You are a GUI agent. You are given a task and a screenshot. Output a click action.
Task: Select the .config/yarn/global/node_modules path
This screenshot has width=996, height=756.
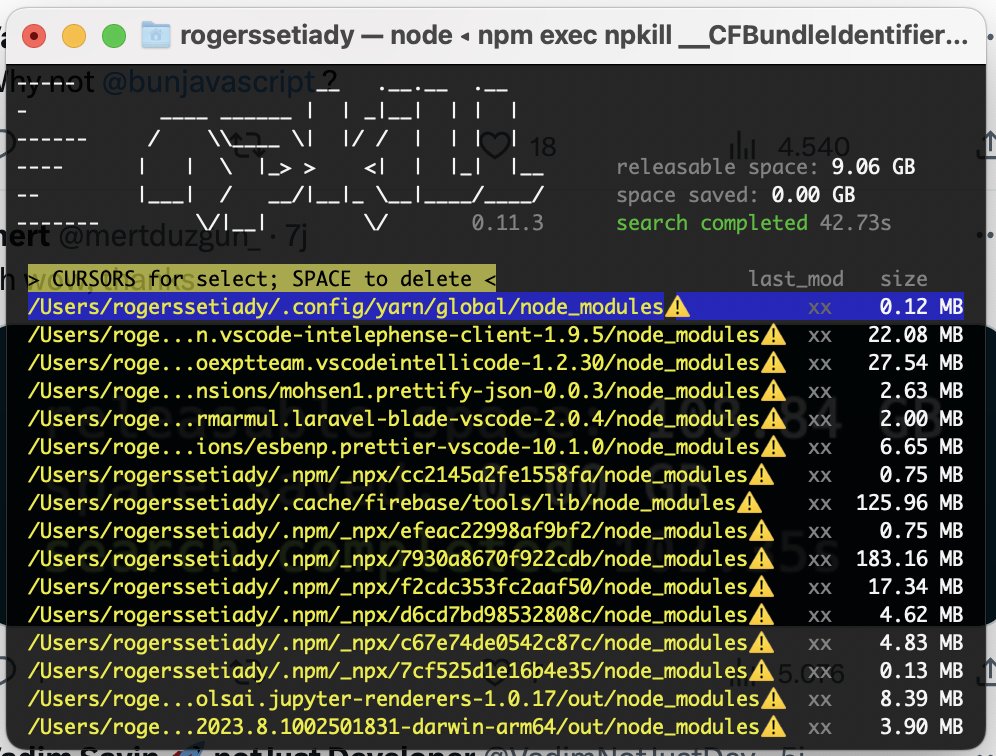tap(346, 307)
